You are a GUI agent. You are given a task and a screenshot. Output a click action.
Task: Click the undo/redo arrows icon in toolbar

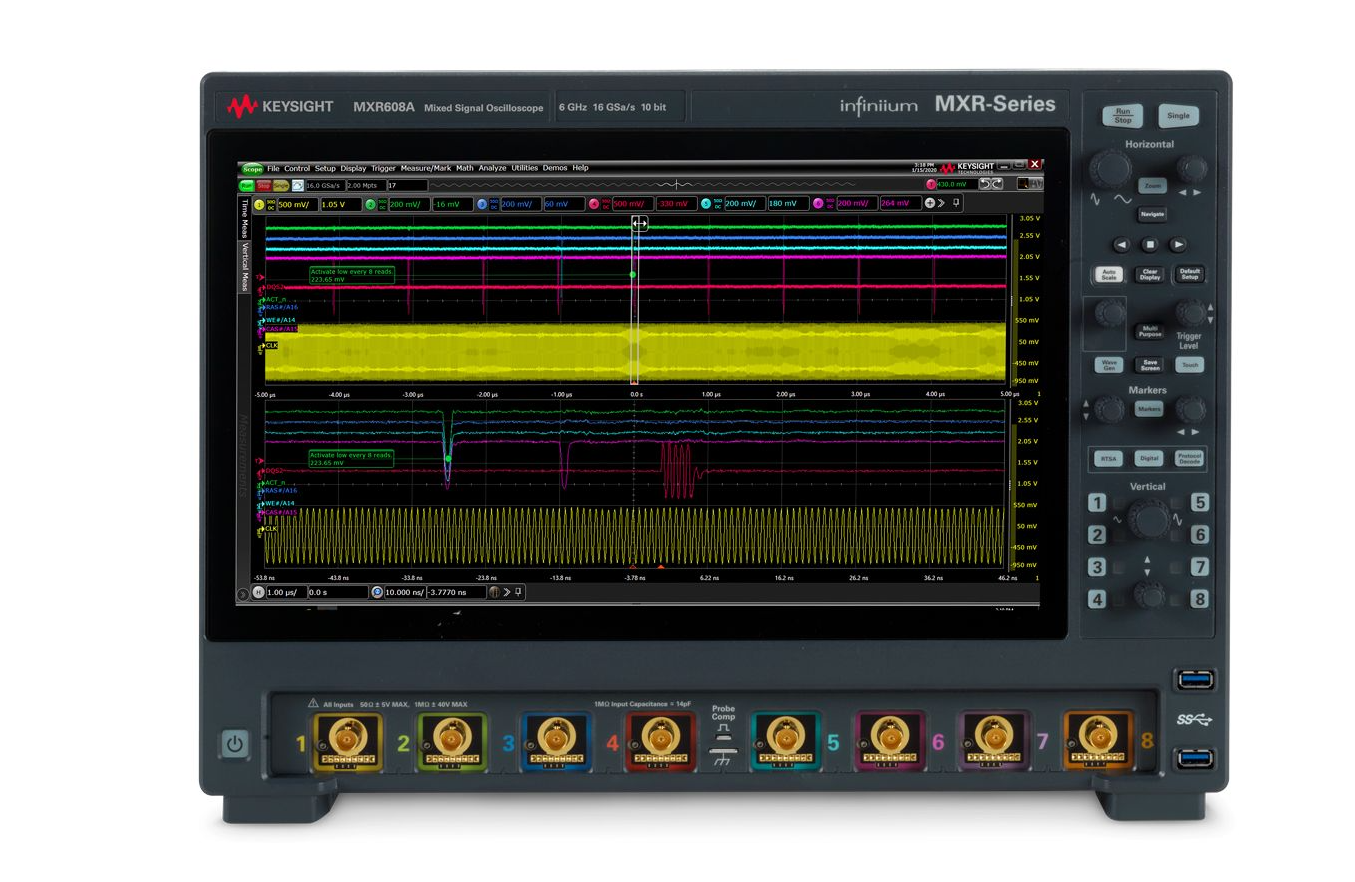pos(990,184)
